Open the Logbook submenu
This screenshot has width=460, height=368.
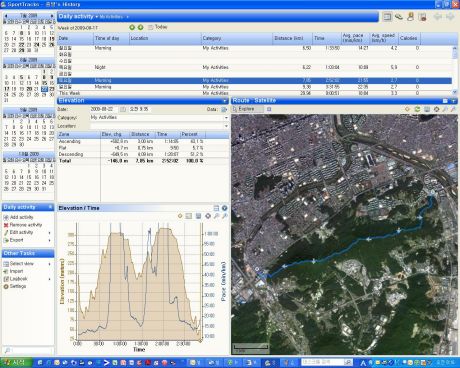(27, 279)
